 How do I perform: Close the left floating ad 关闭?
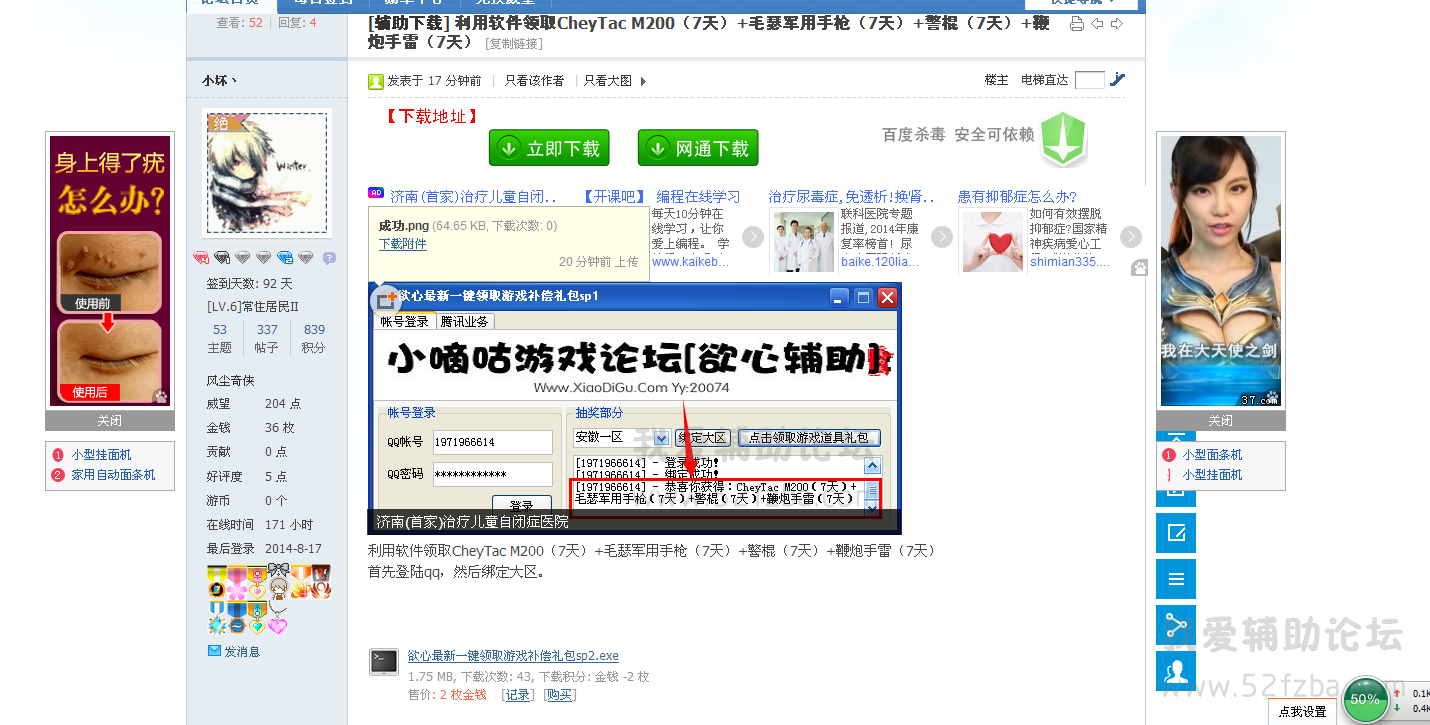coord(110,421)
